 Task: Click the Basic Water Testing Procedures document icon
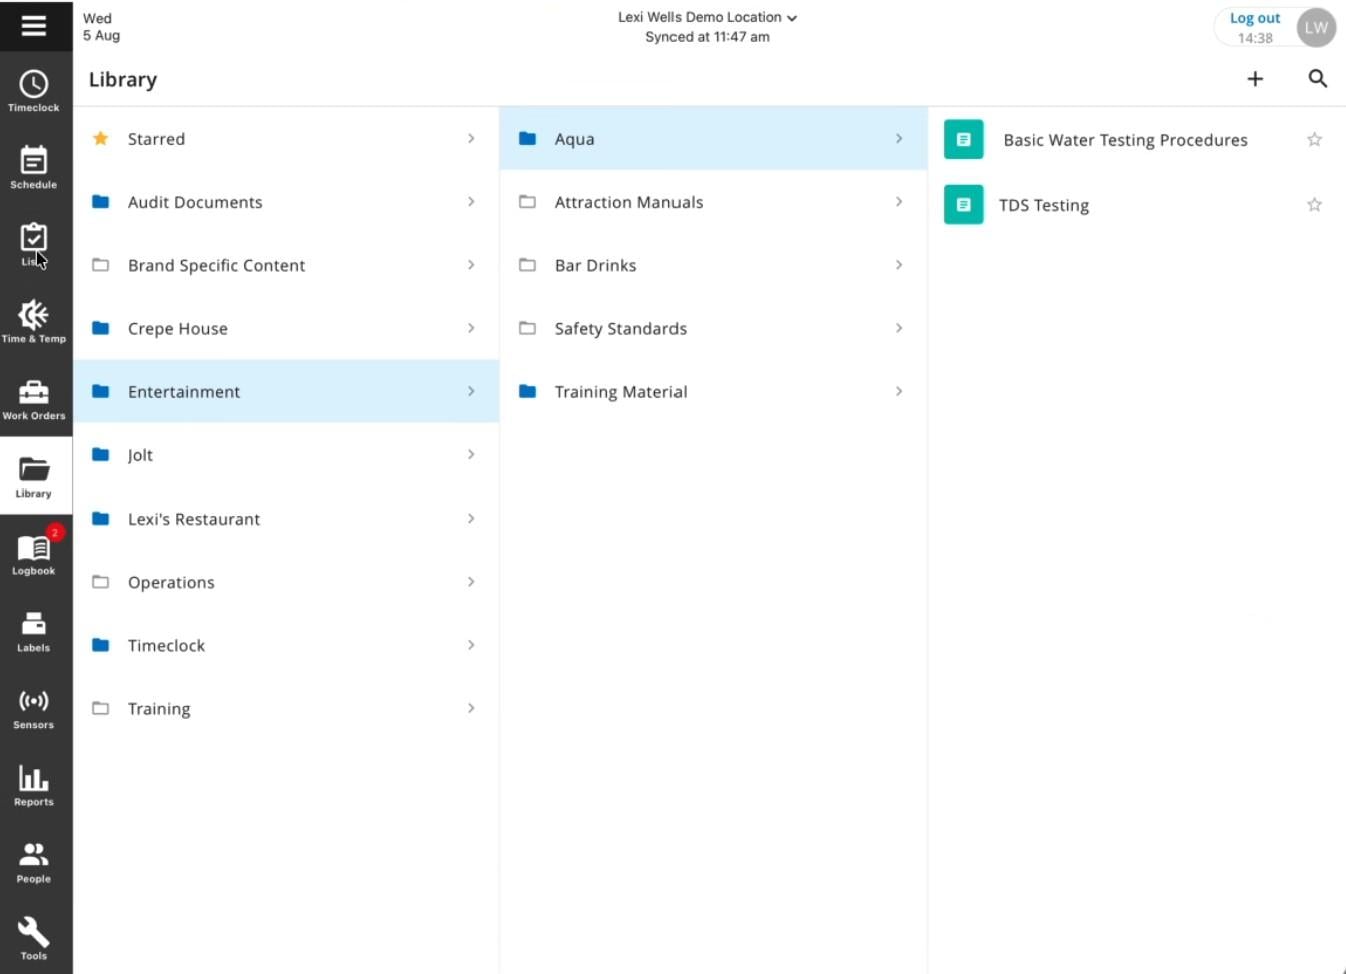pyautogui.click(x=964, y=140)
